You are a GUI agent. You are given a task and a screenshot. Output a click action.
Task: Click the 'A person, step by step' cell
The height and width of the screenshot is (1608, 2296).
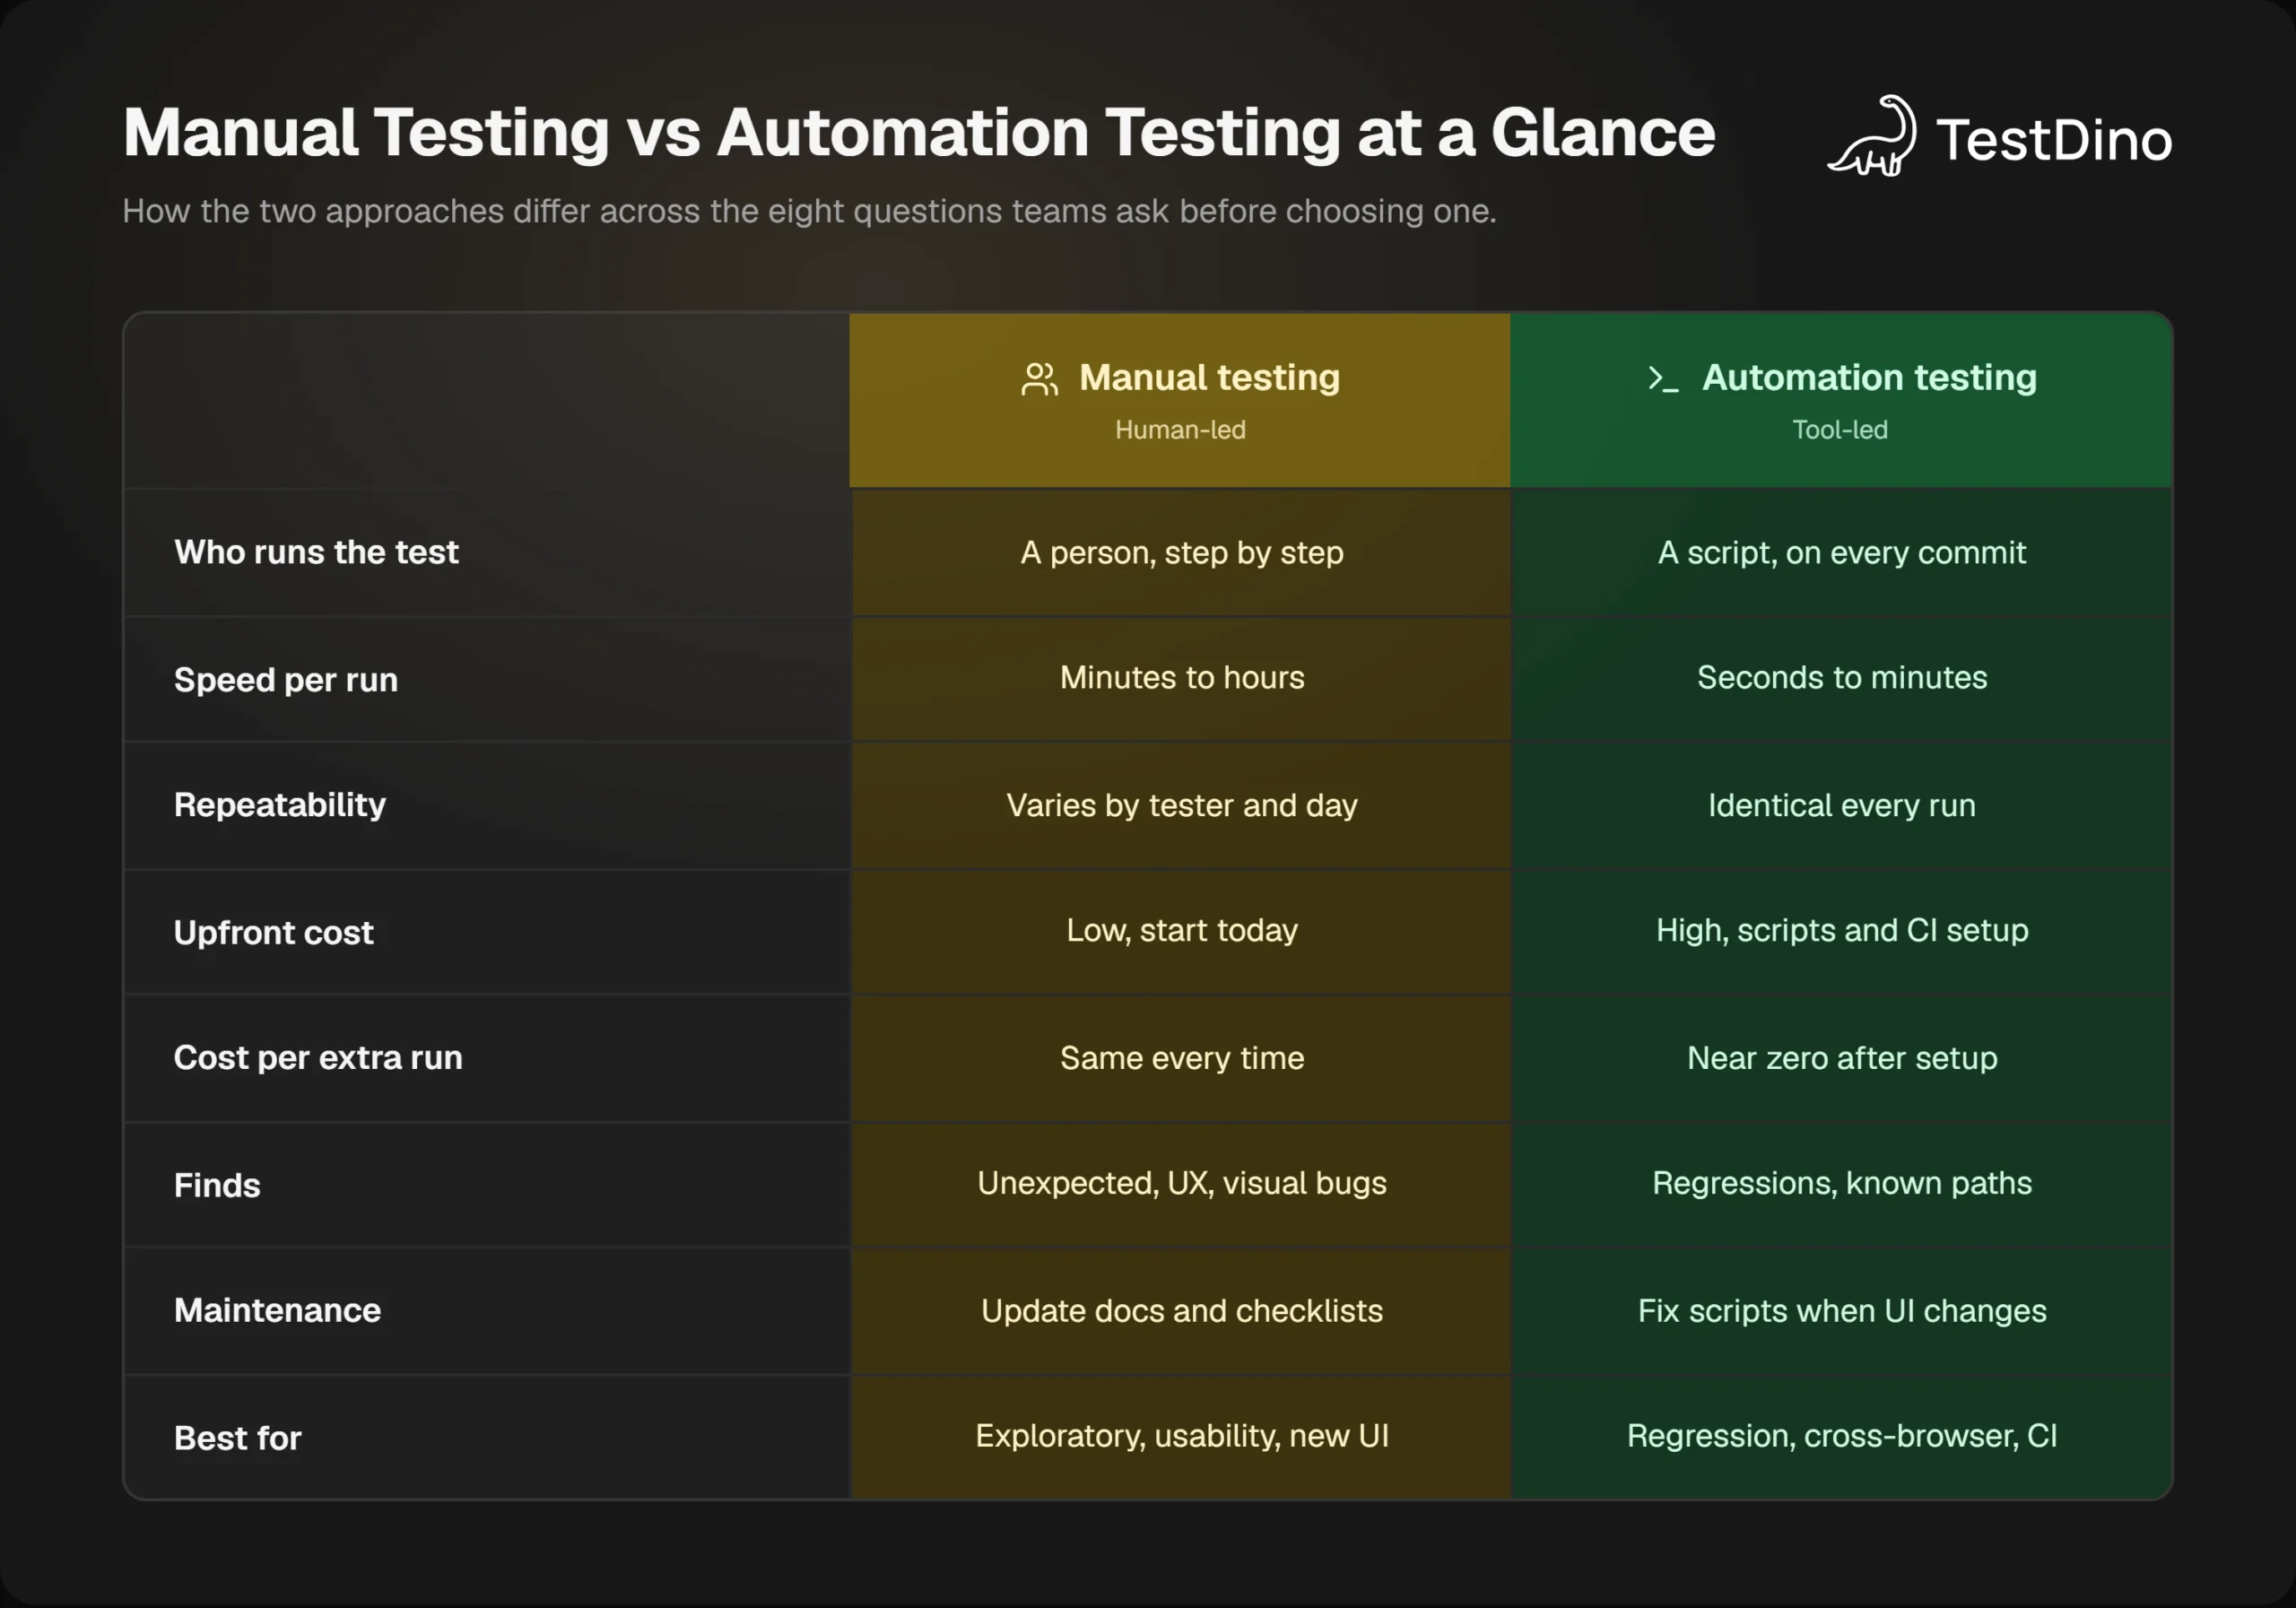[x=1181, y=553]
